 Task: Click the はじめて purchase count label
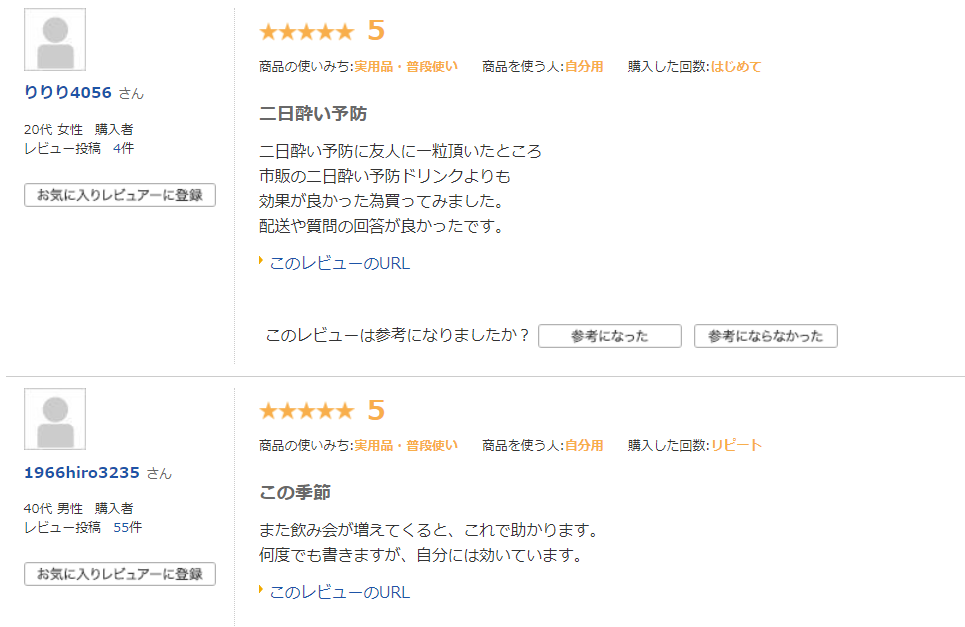pyautogui.click(x=736, y=67)
